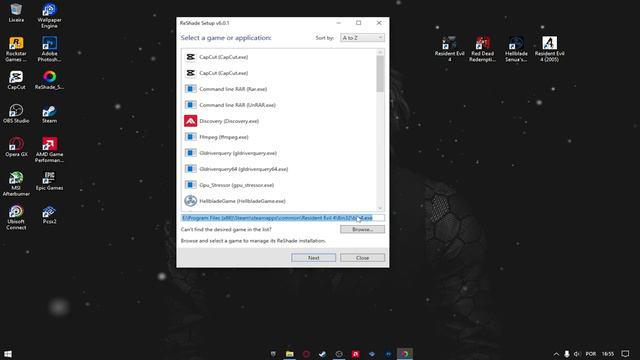Select the second CapCut (CapCut.exe) entry
This screenshot has height=360, width=640.
tap(279, 73)
